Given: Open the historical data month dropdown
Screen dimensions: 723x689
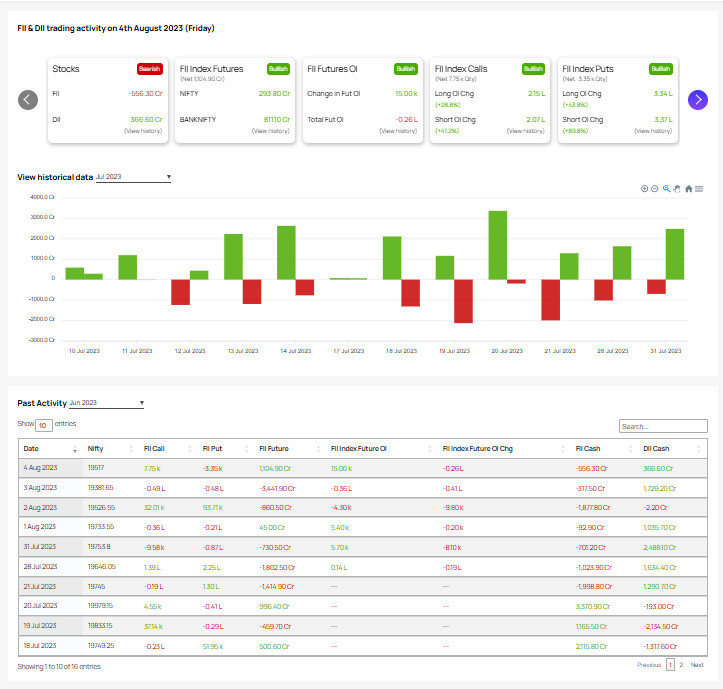Looking at the screenshot, I should click(133, 177).
